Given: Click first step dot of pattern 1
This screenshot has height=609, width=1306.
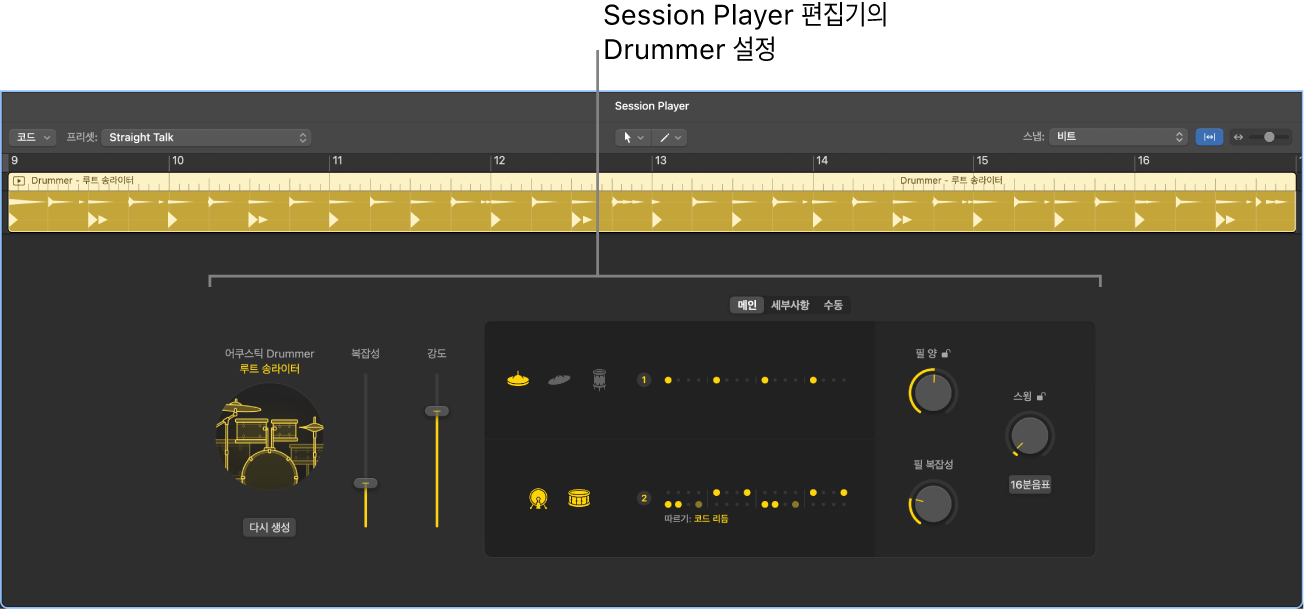Looking at the screenshot, I should click(668, 380).
